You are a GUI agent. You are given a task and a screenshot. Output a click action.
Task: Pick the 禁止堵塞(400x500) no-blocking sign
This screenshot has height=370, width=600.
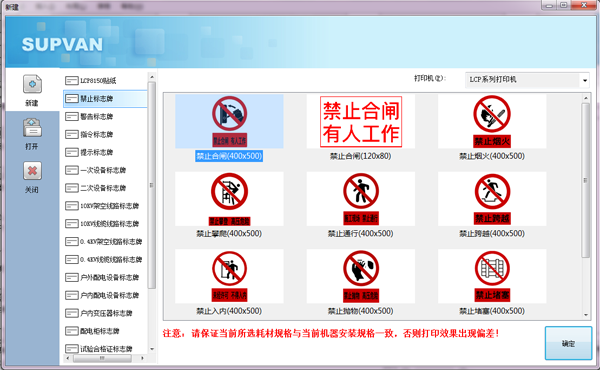click(492, 276)
